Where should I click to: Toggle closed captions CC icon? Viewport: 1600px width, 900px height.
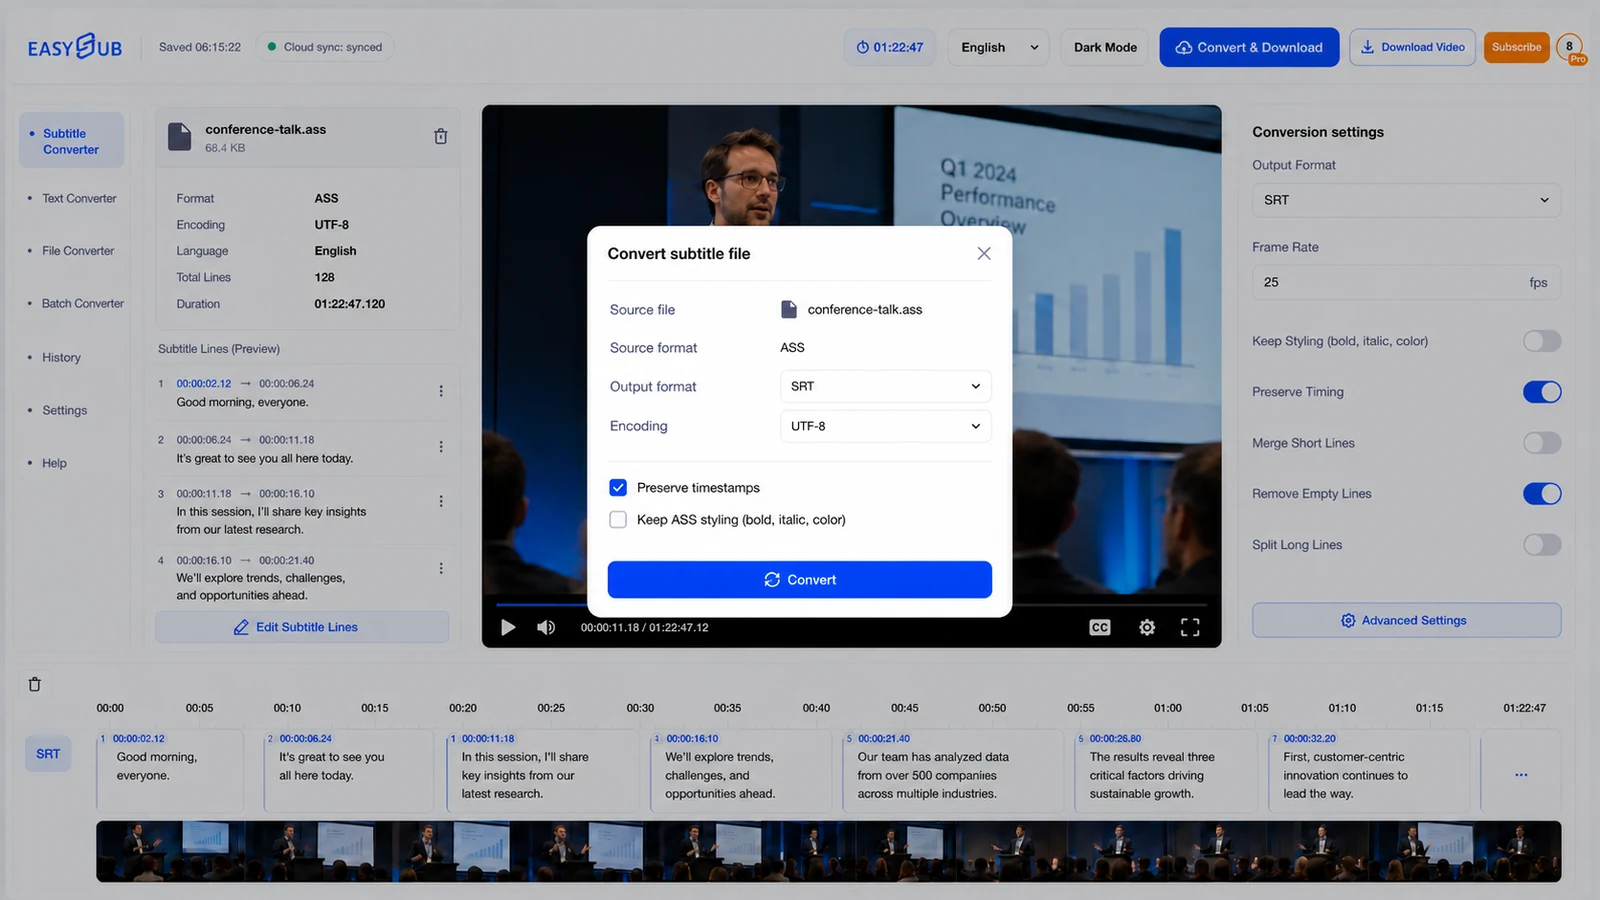[1100, 627]
